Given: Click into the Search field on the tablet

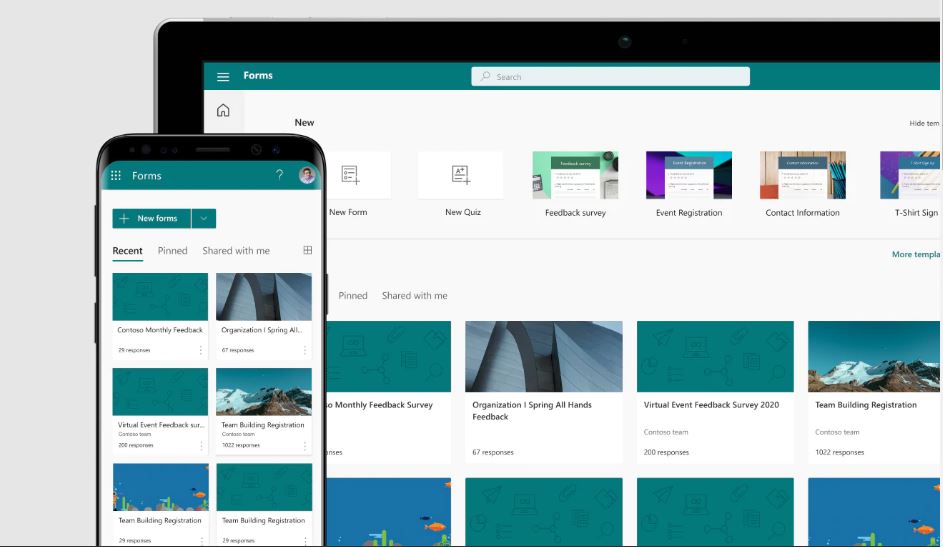Looking at the screenshot, I should tap(610, 76).
